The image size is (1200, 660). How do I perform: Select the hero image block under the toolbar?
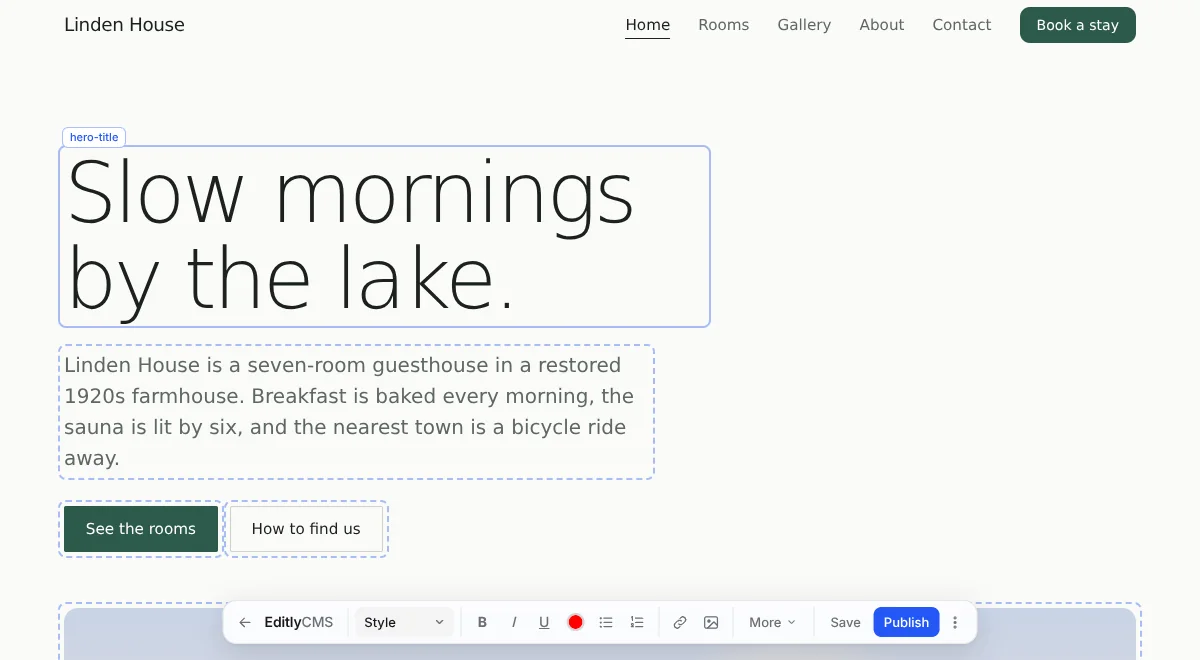(600, 632)
